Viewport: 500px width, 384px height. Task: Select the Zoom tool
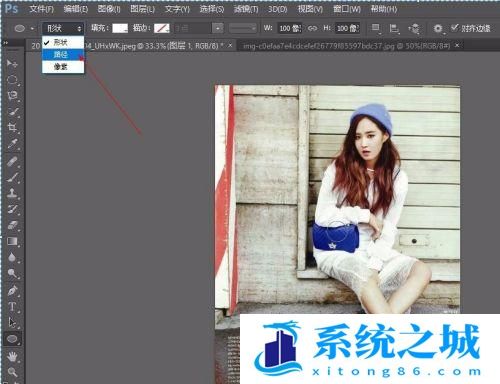pos(12,372)
